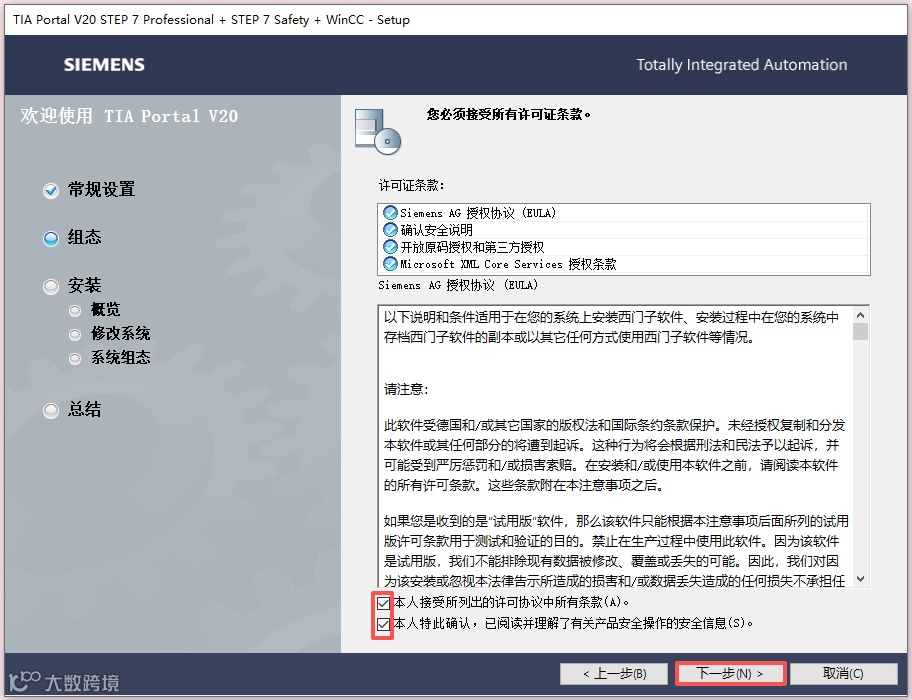Check the license terms acceptance checkbox
Screen dimensions: 912x700
pos(383,603)
